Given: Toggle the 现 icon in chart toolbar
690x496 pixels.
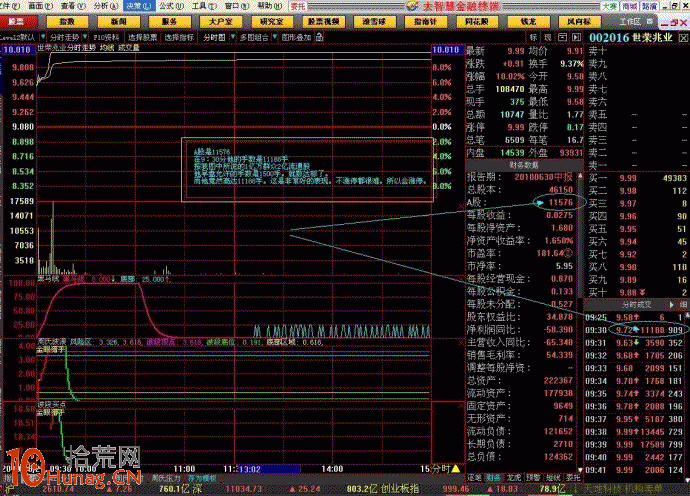Looking at the screenshot, I should pyautogui.click(x=548, y=37).
